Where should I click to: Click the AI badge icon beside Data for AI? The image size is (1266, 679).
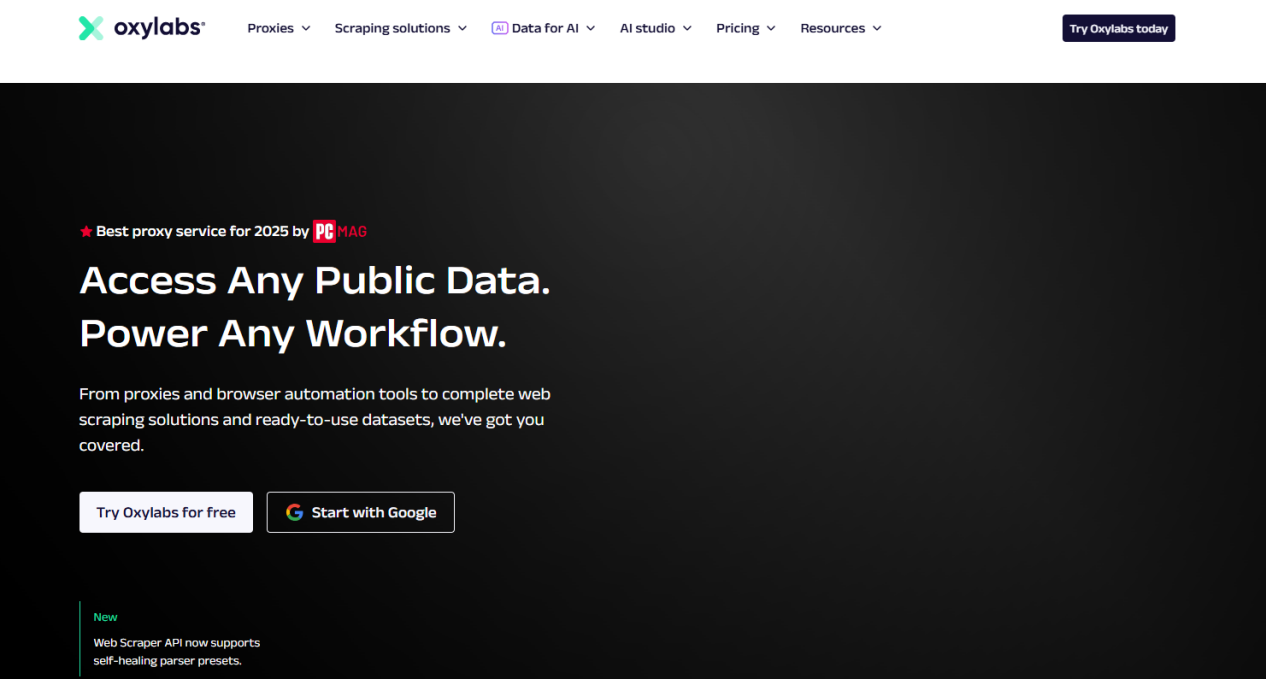499,28
